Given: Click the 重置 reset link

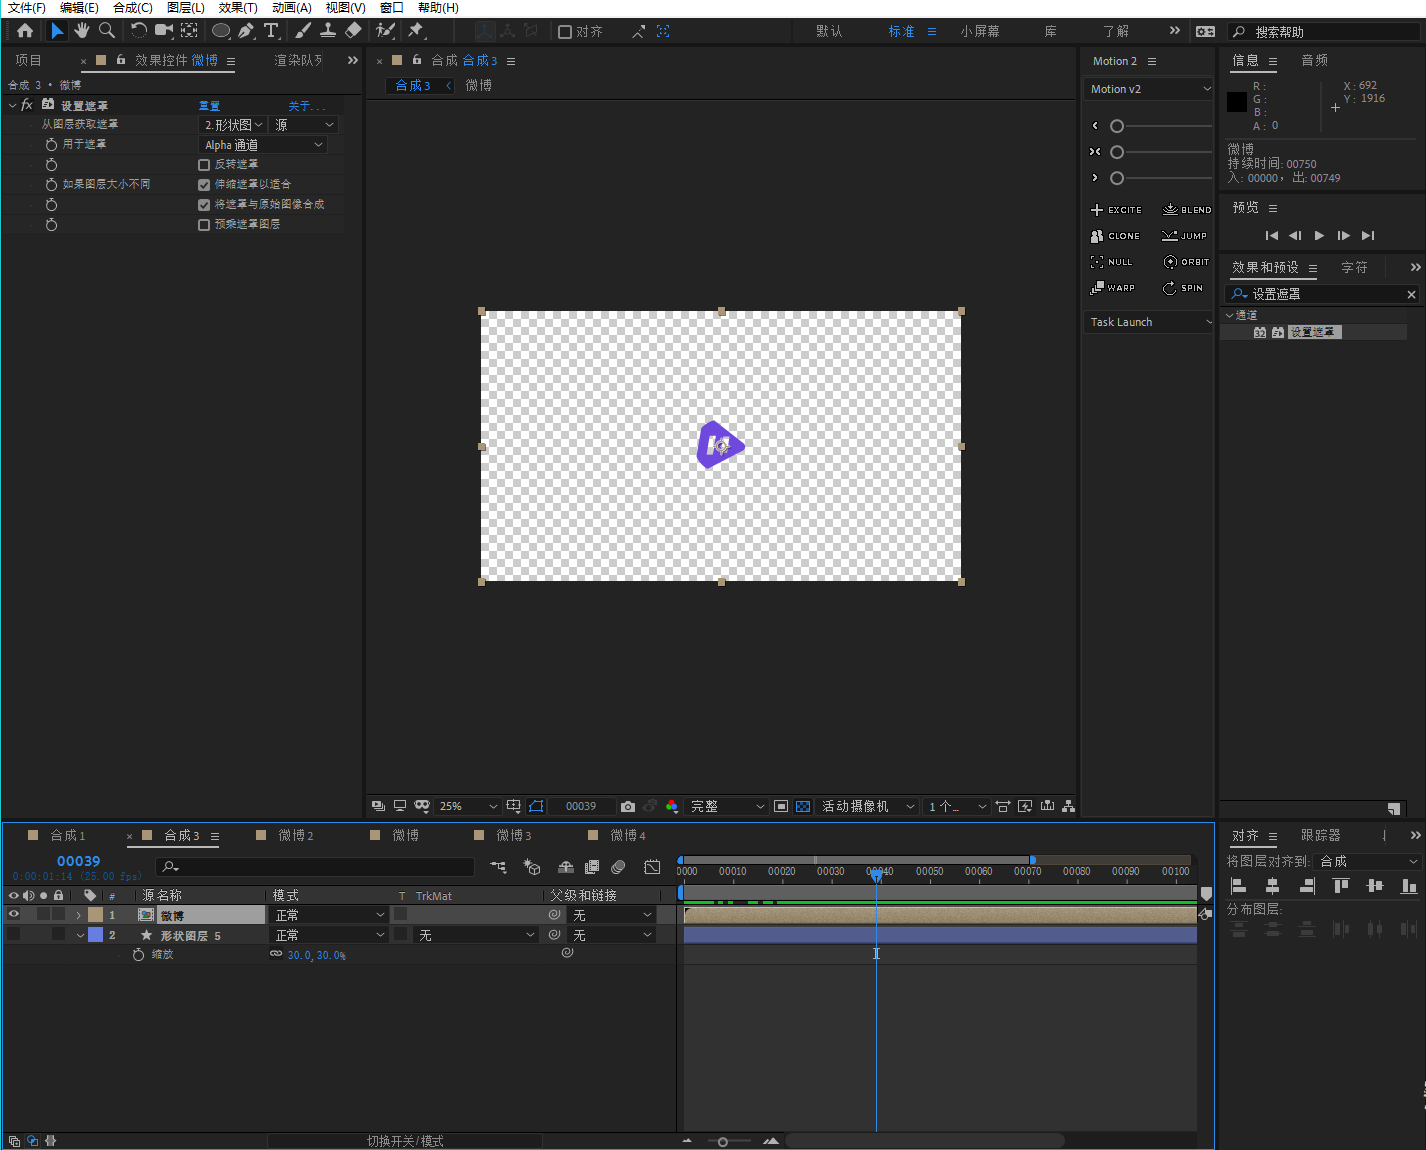Looking at the screenshot, I should (209, 105).
